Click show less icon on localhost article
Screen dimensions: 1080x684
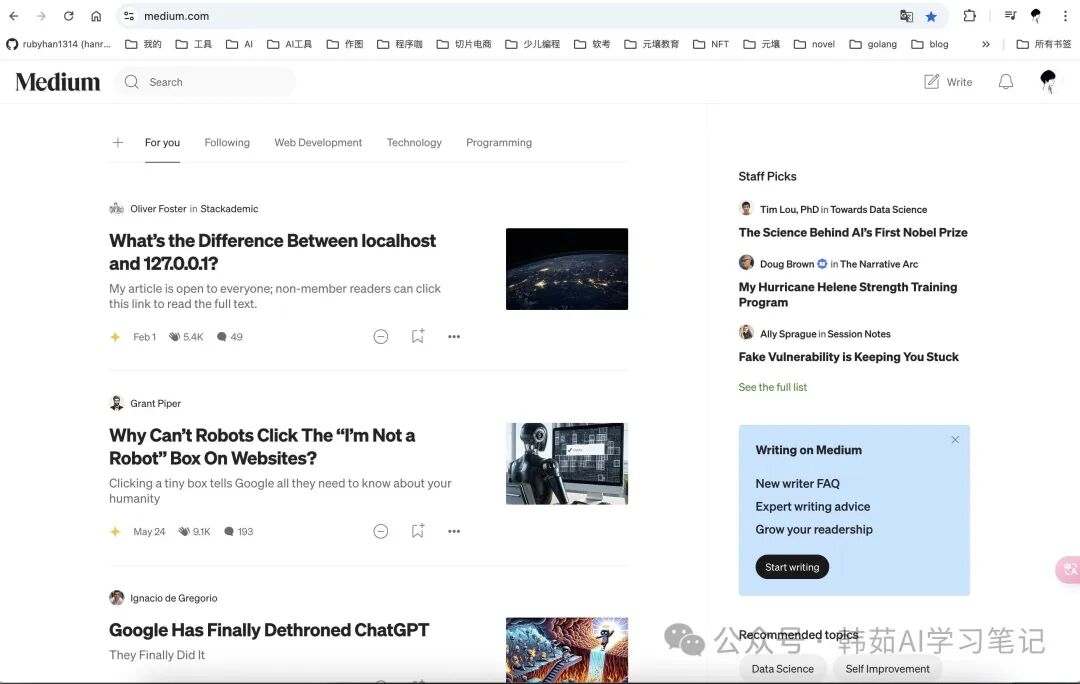(381, 337)
